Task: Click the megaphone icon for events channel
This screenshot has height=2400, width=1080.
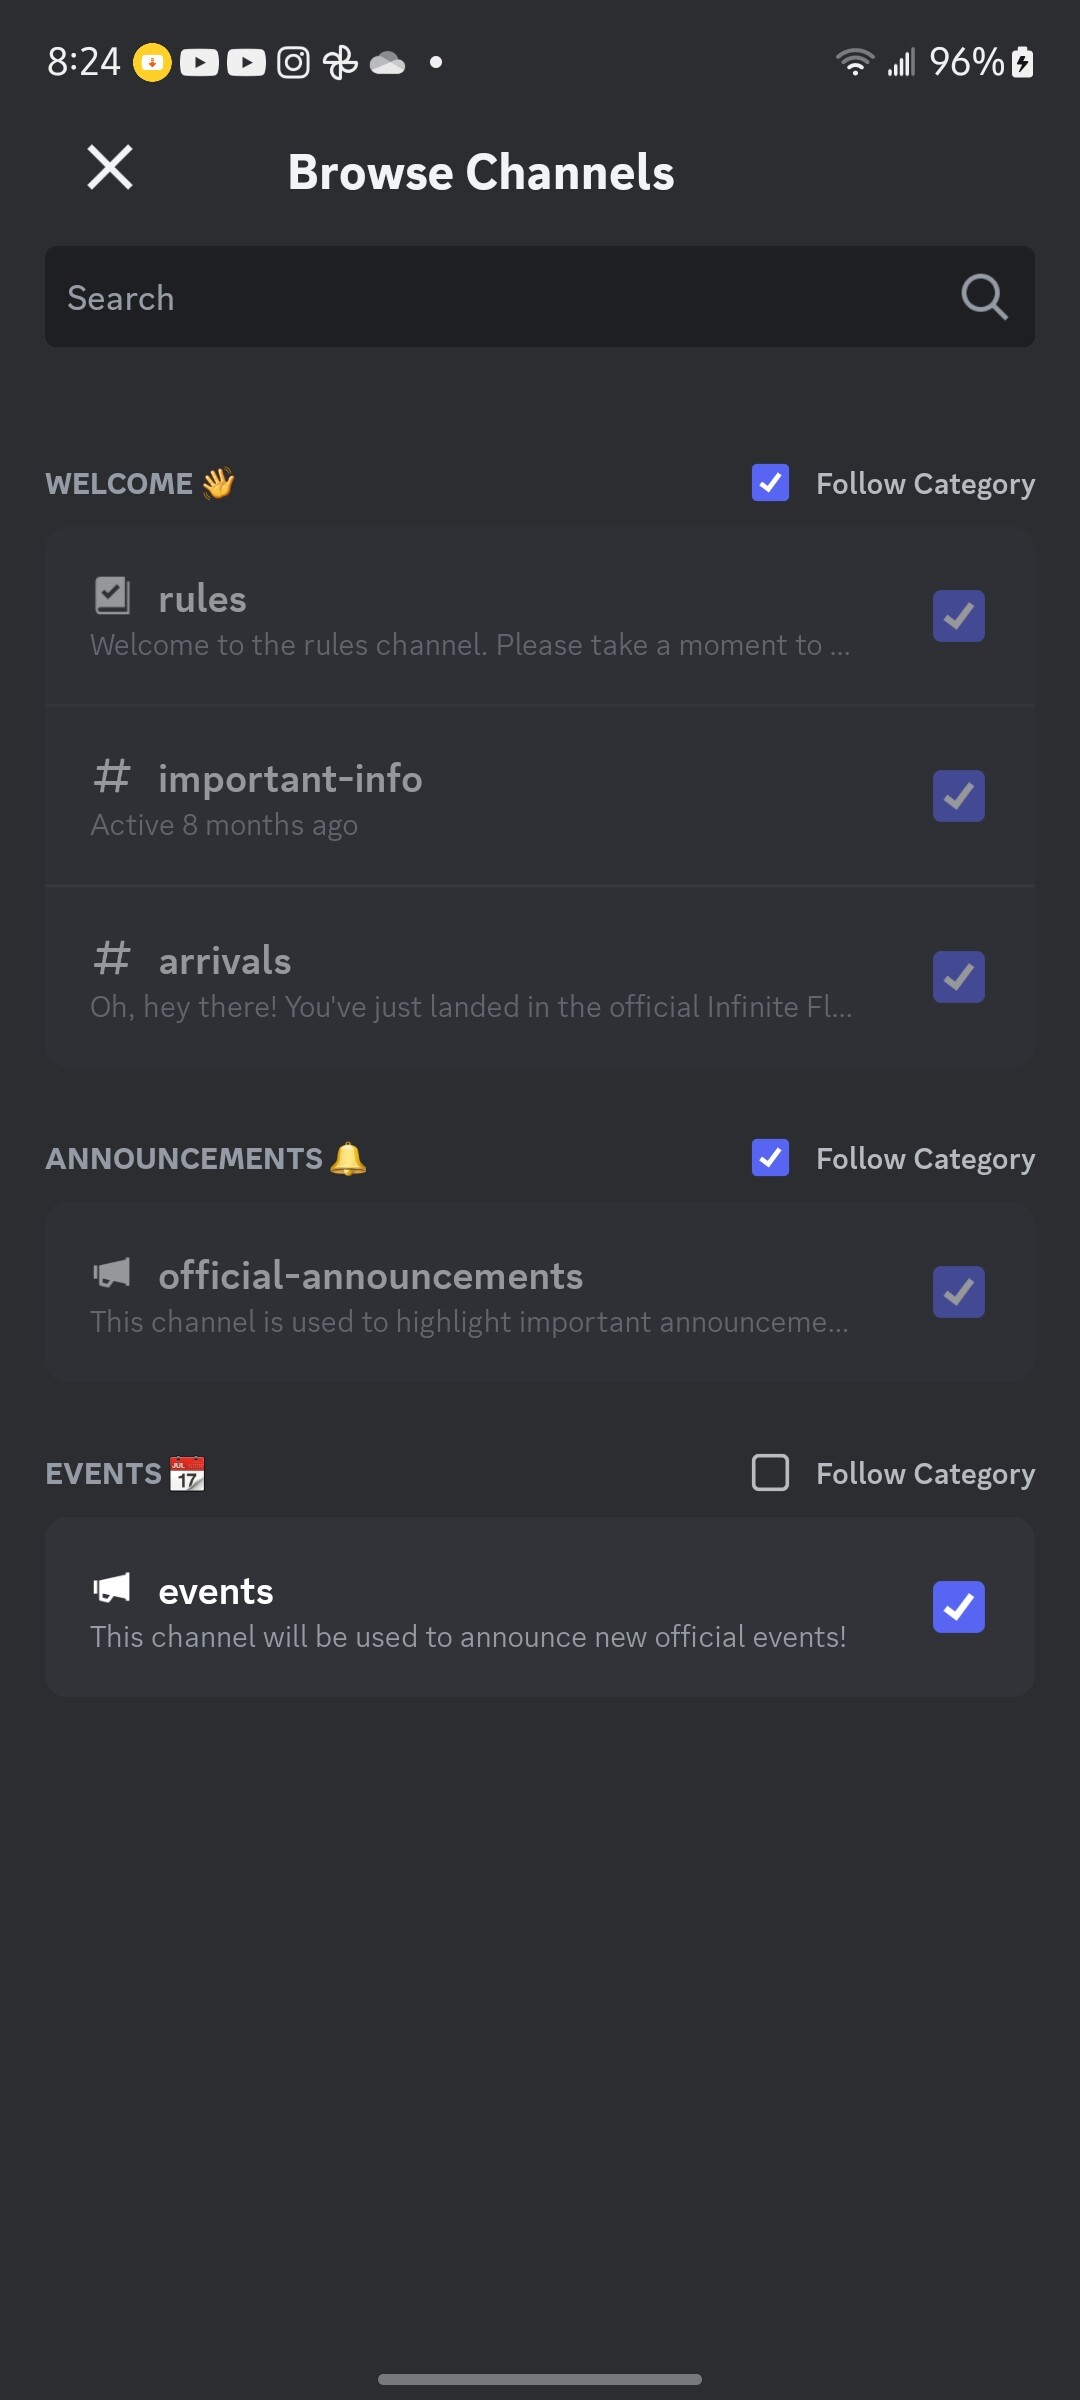Action: [112, 1588]
